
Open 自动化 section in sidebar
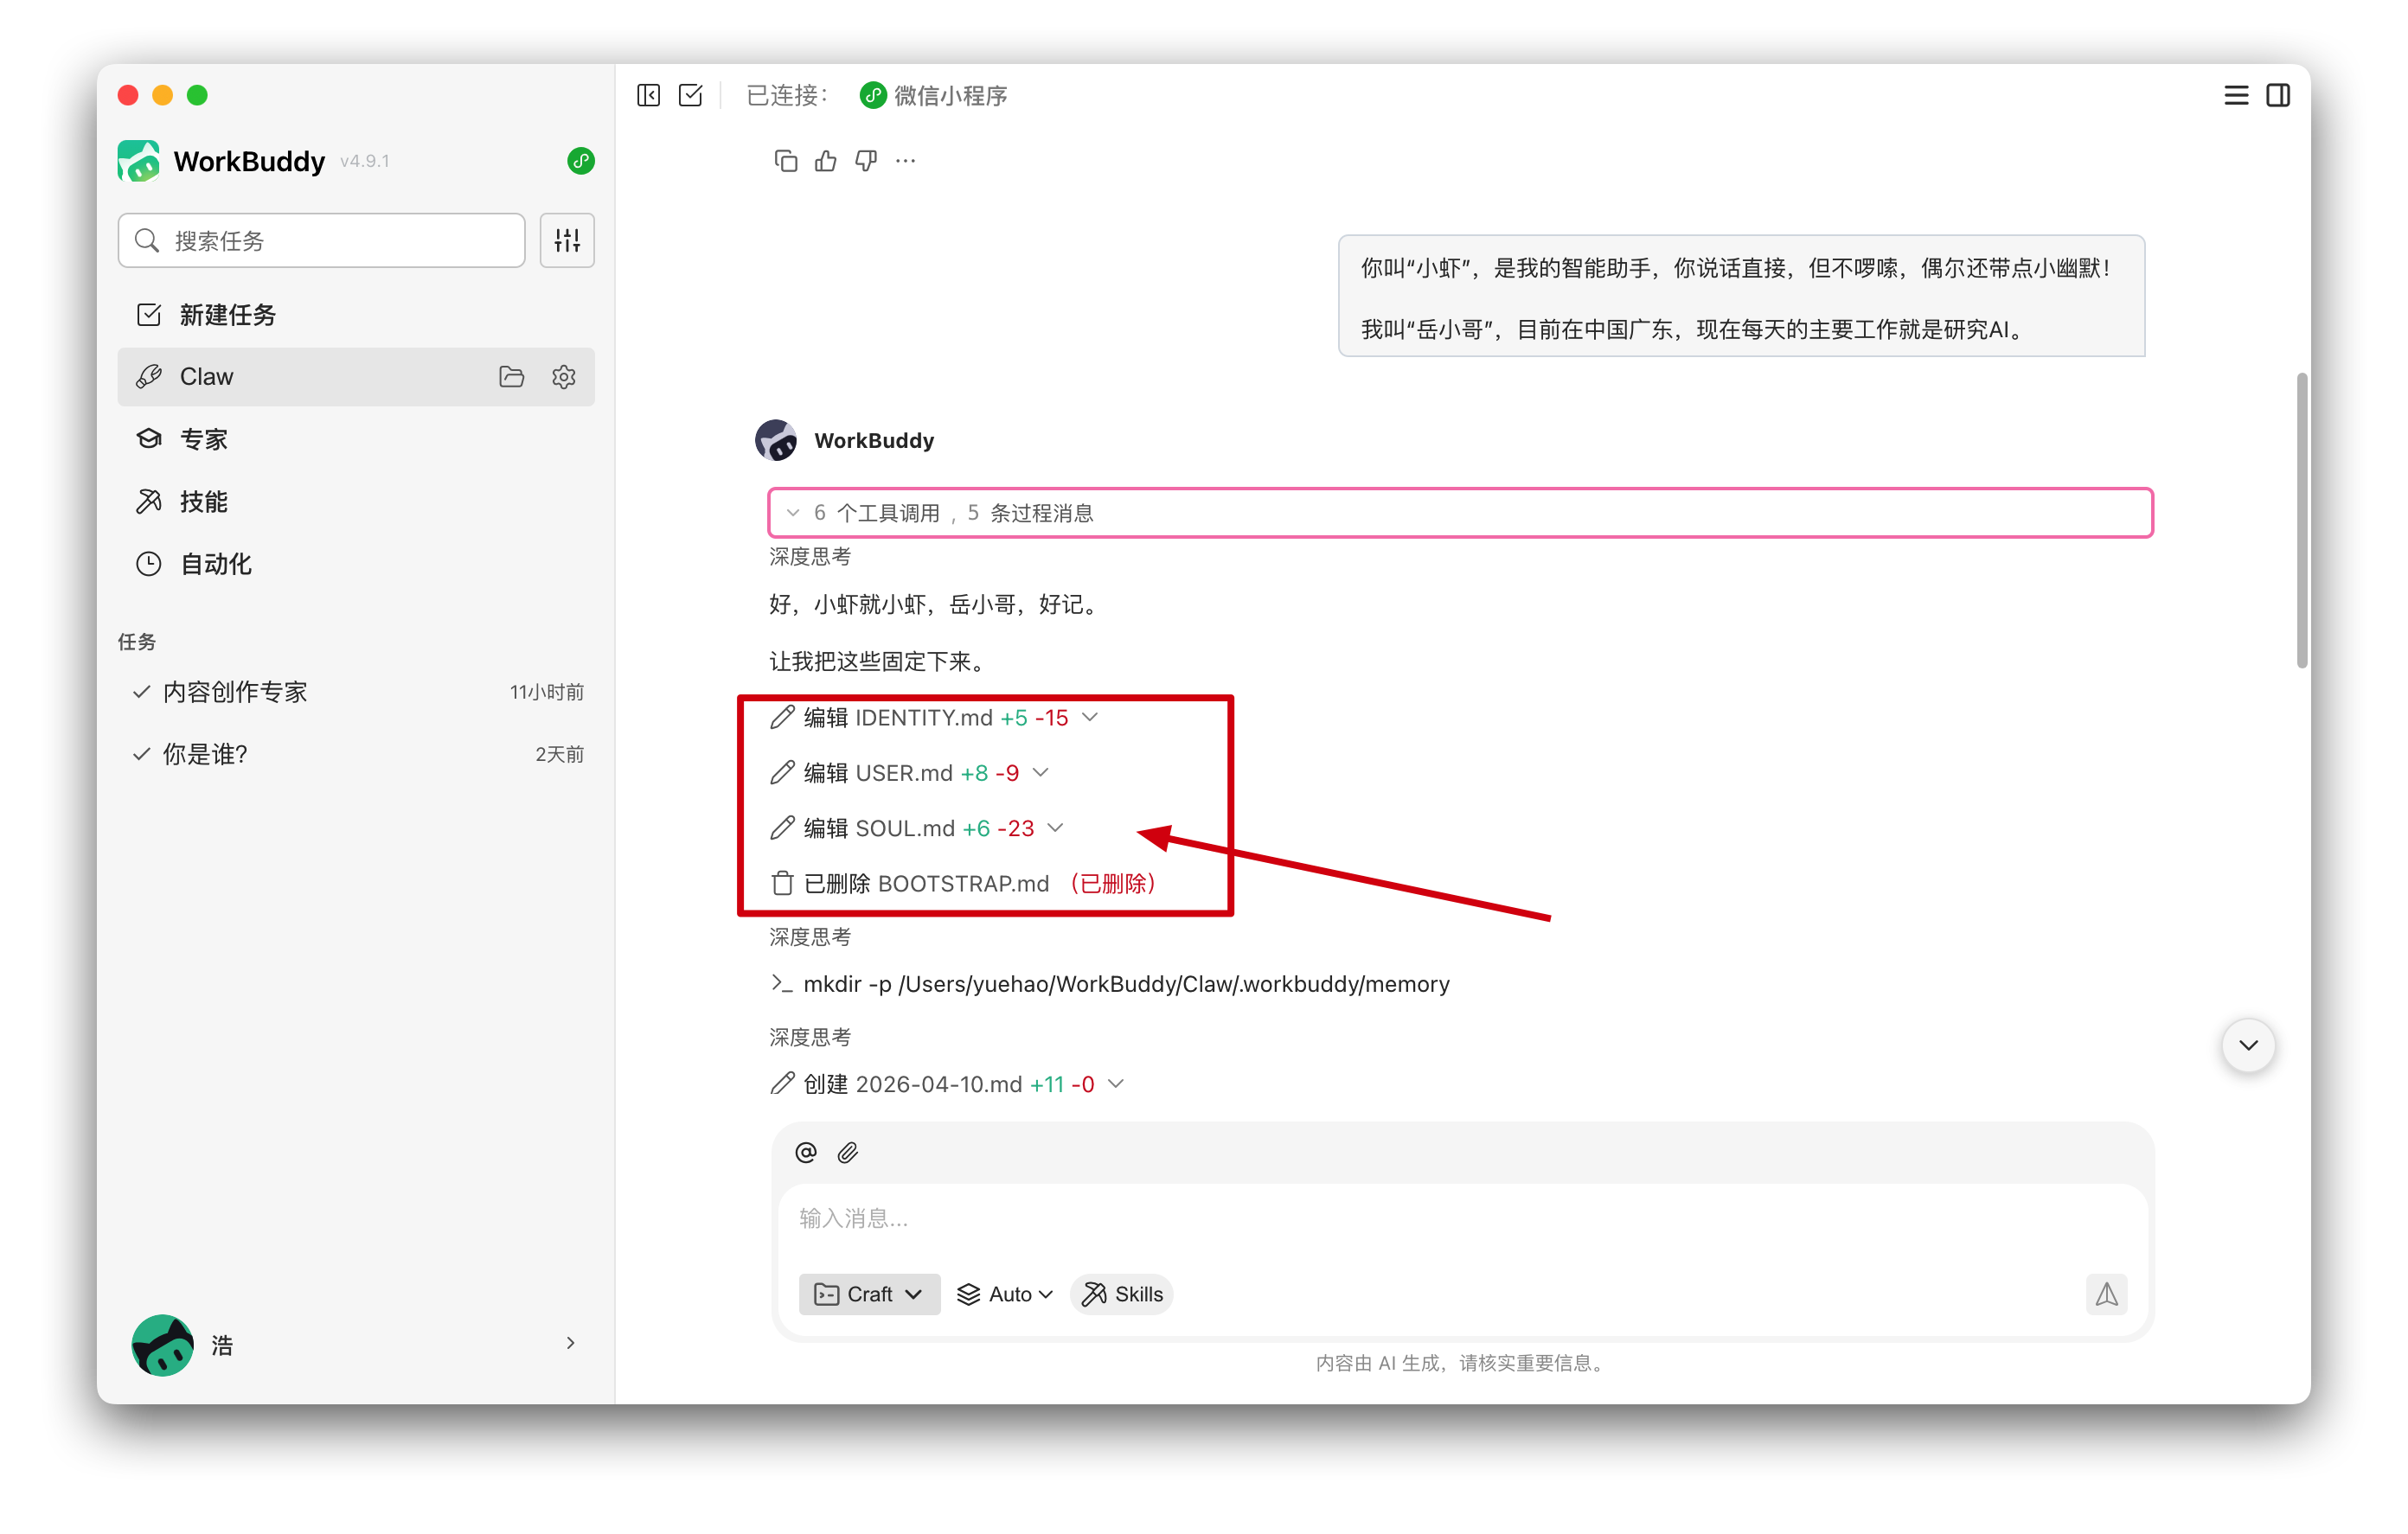[x=356, y=565]
